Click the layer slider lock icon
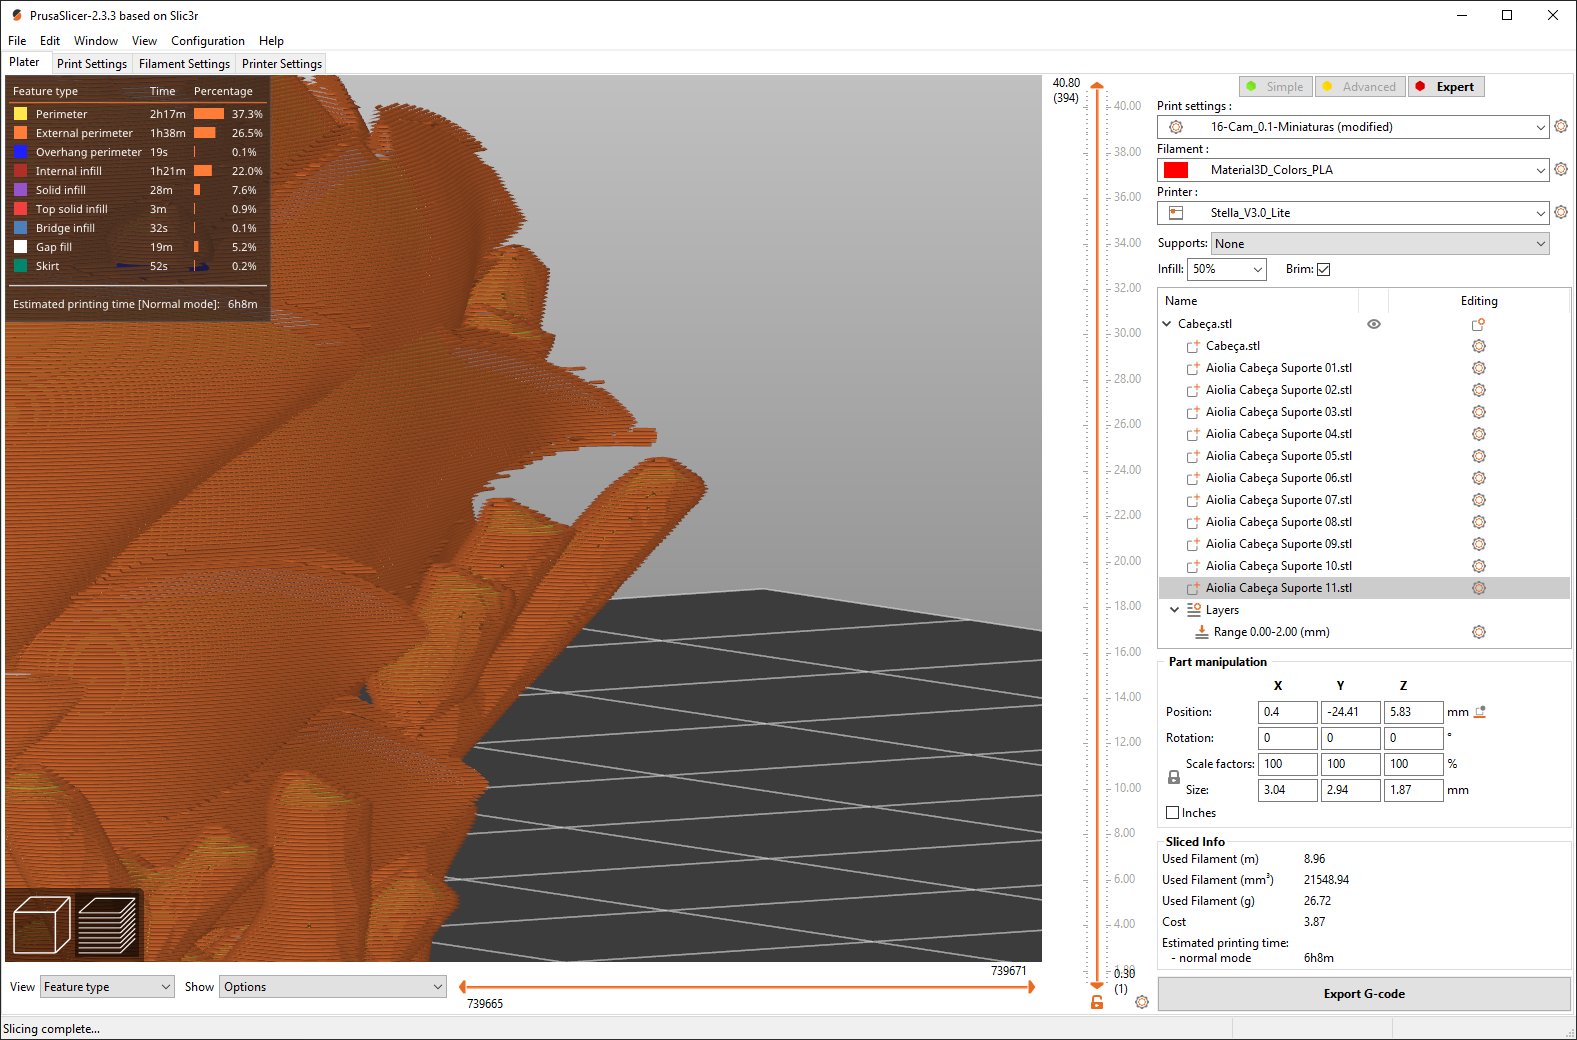Image resolution: width=1577 pixels, height=1040 pixels. [1097, 1001]
